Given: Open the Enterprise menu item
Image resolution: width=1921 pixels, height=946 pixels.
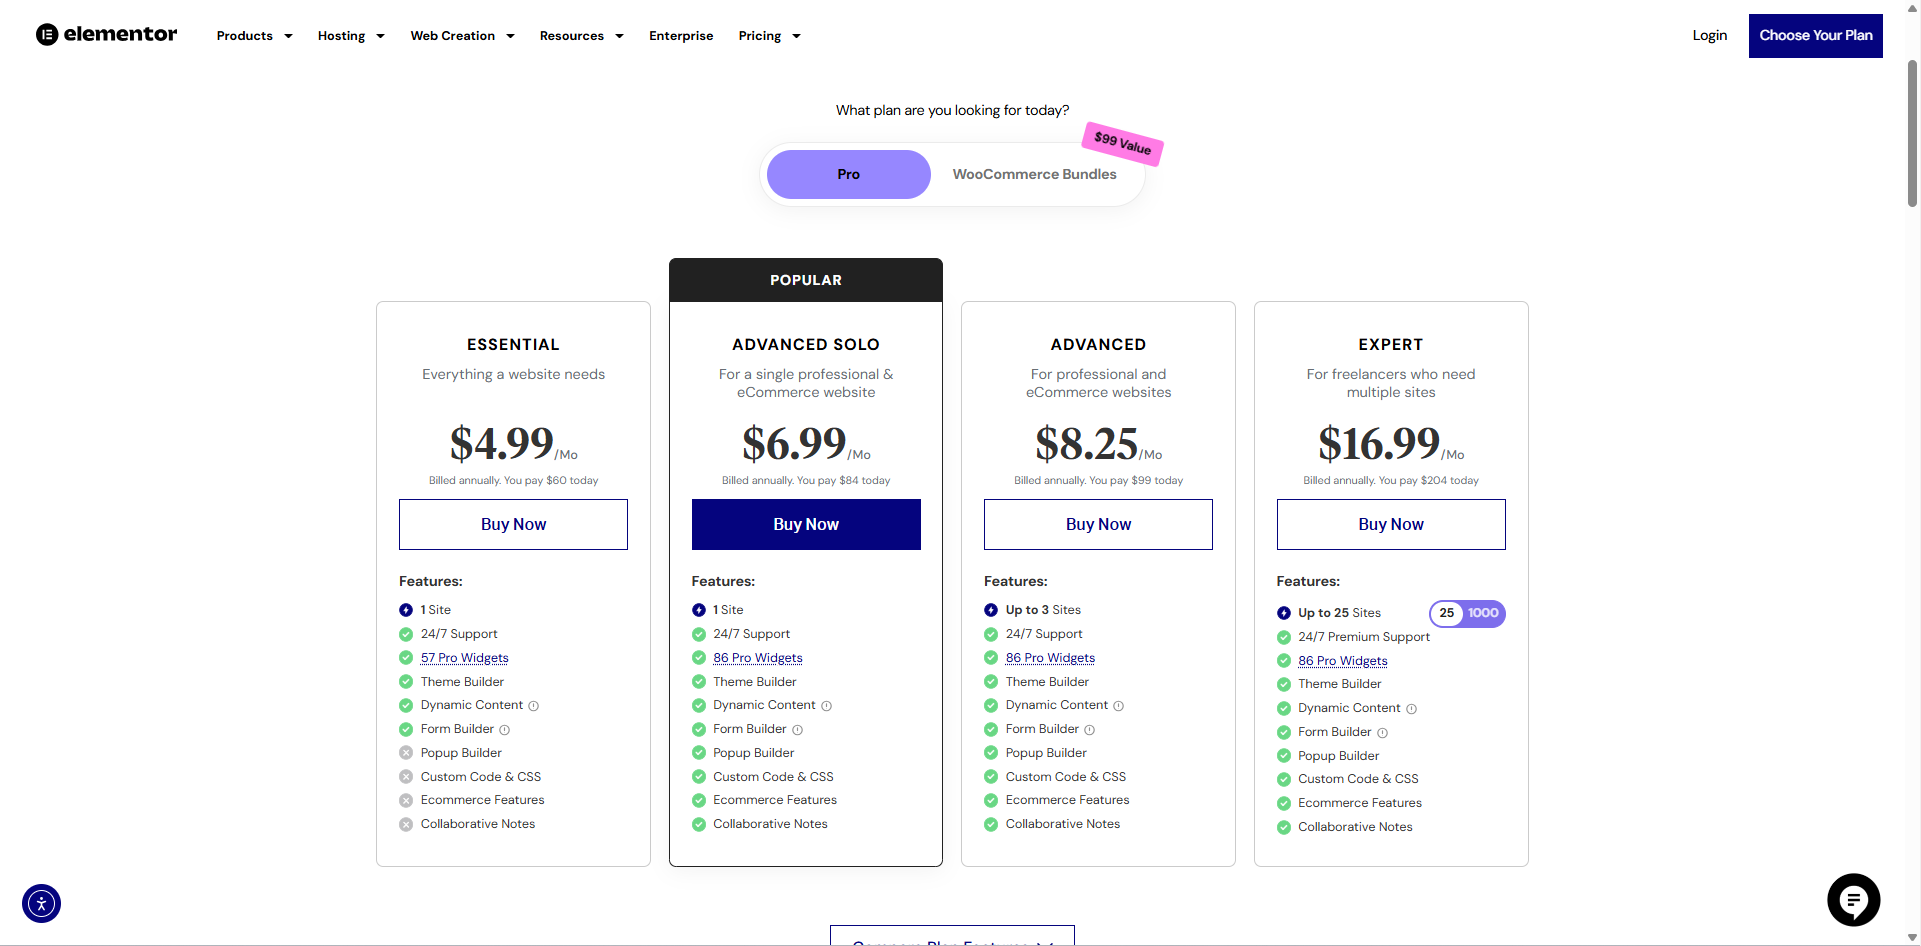Looking at the screenshot, I should click(681, 36).
